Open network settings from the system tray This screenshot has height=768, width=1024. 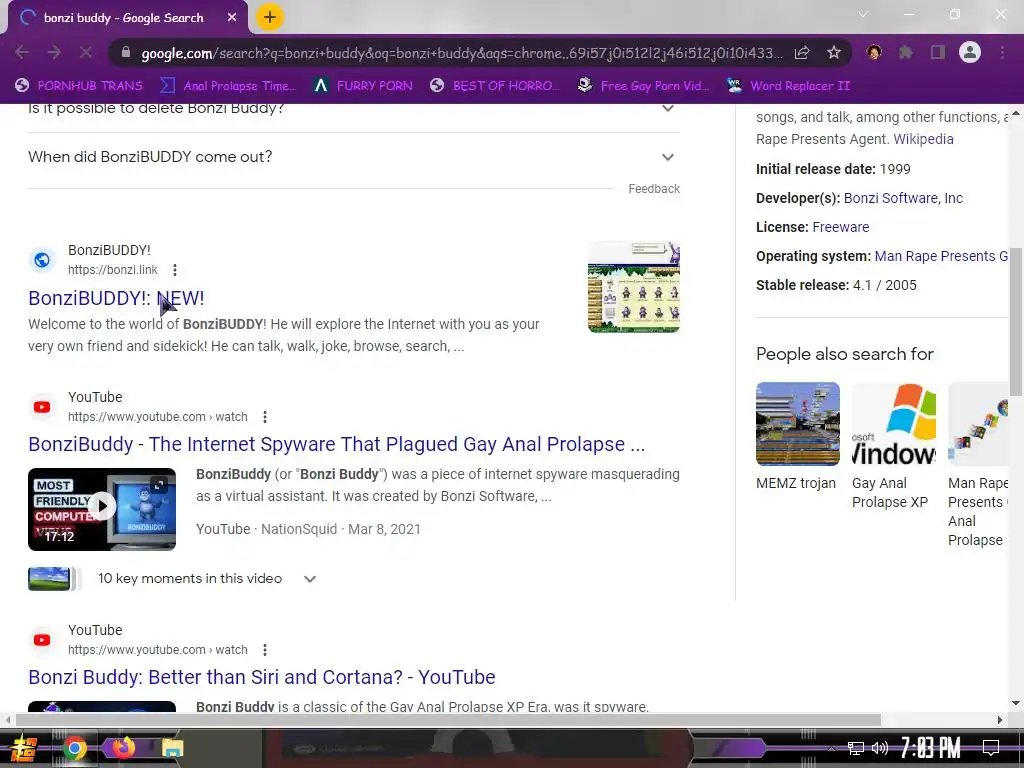coord(856,748)
